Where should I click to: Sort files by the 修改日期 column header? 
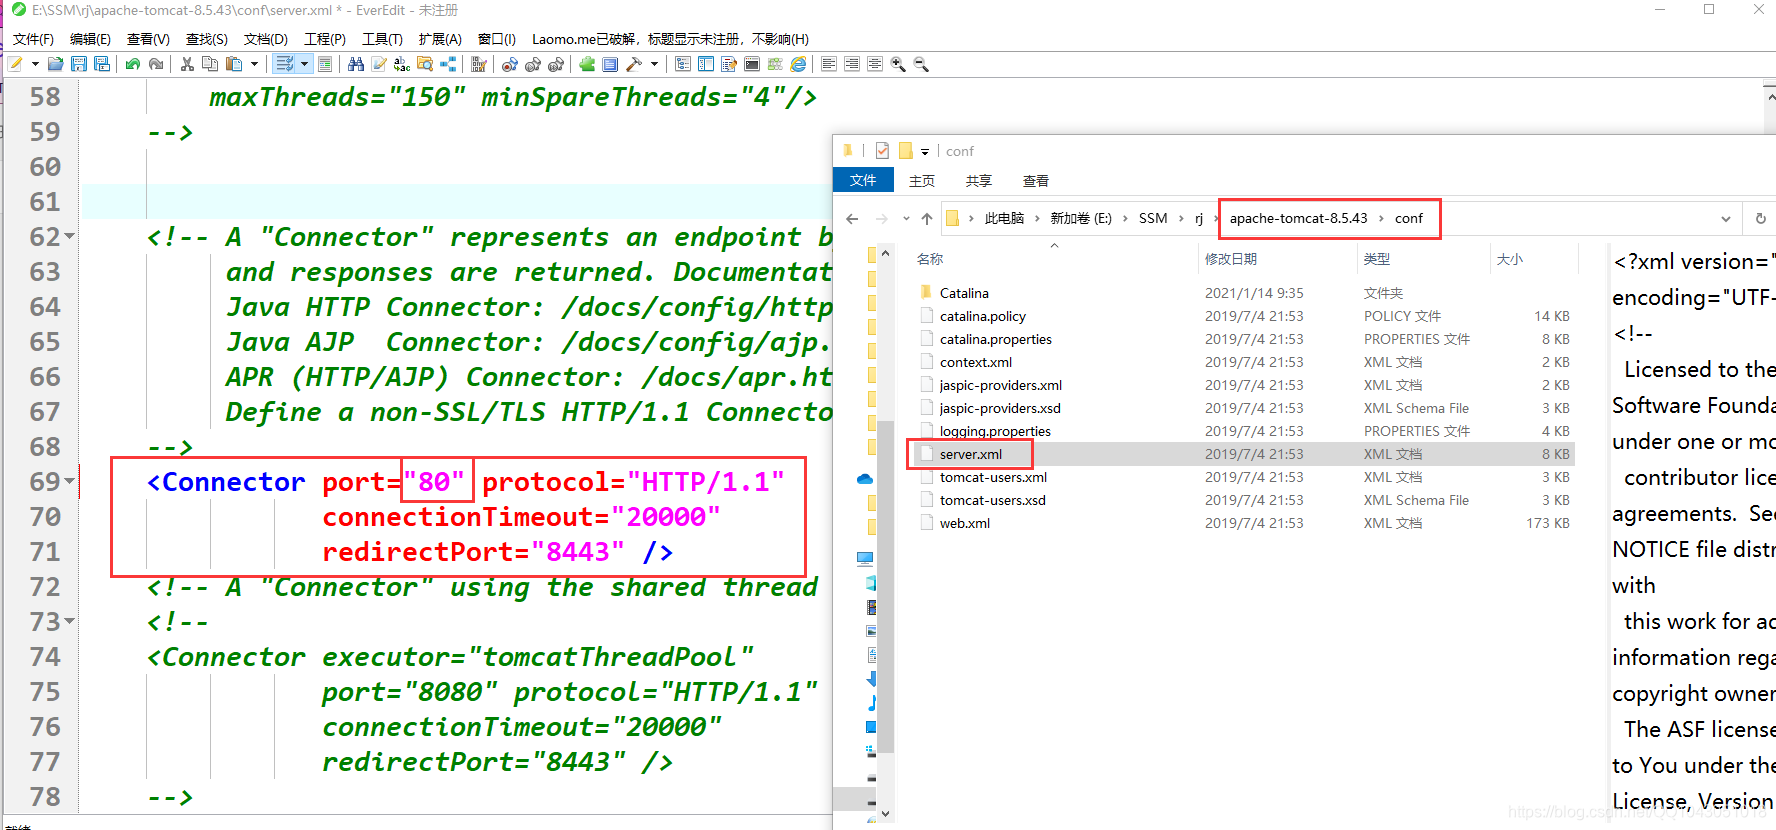(x=1231, y=259)
